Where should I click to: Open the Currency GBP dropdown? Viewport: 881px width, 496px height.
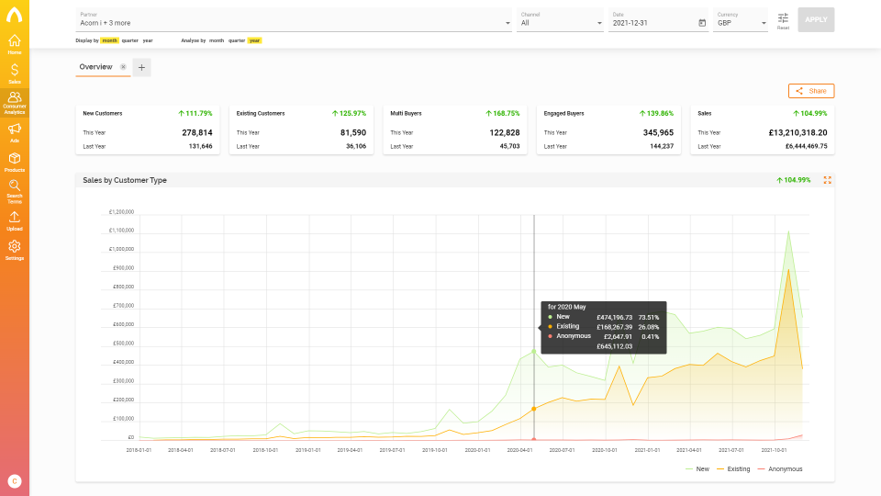click(741, 22)
